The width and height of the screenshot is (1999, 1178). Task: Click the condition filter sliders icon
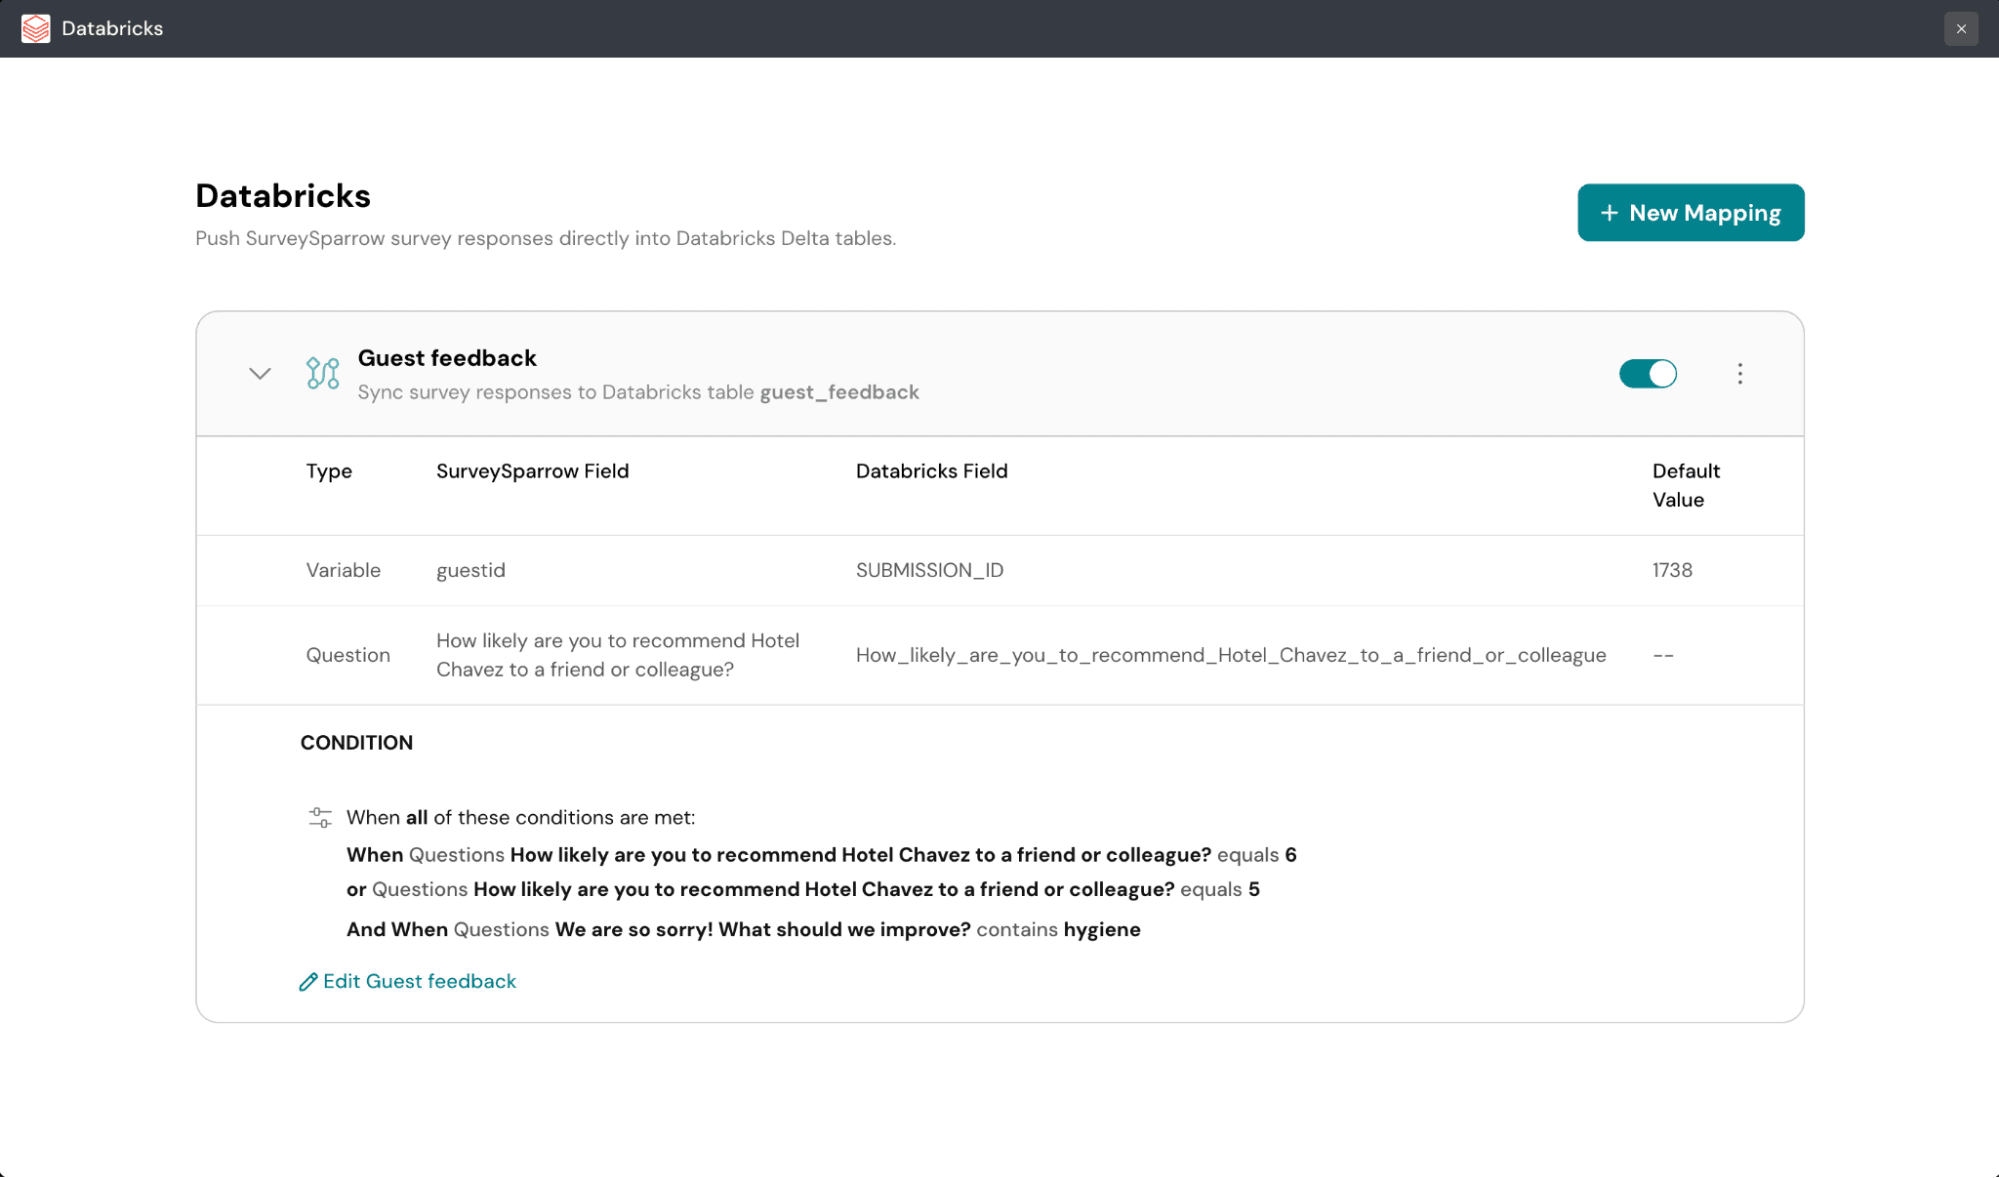pyautogui.click(x=320, y=818)
